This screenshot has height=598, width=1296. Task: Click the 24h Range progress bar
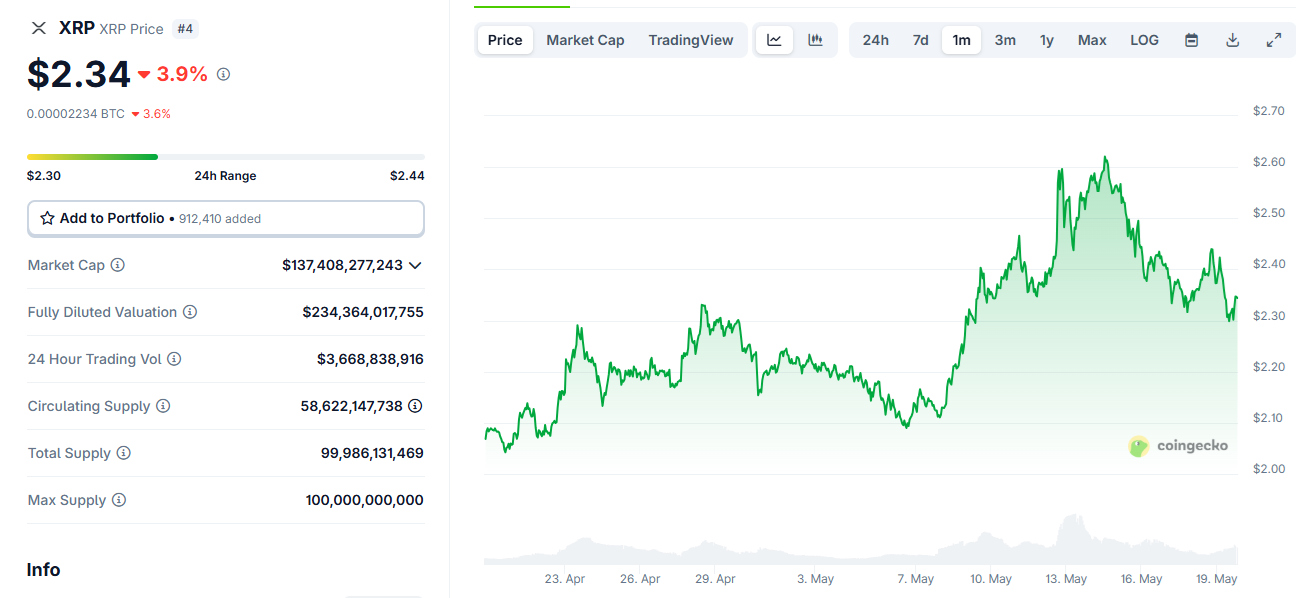(x=226, y=157)
